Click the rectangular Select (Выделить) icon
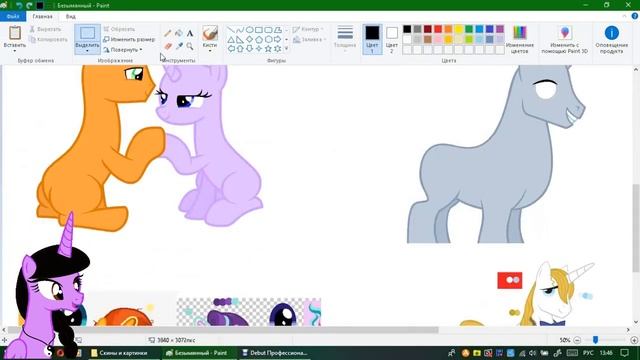 (x=87, y=33)
